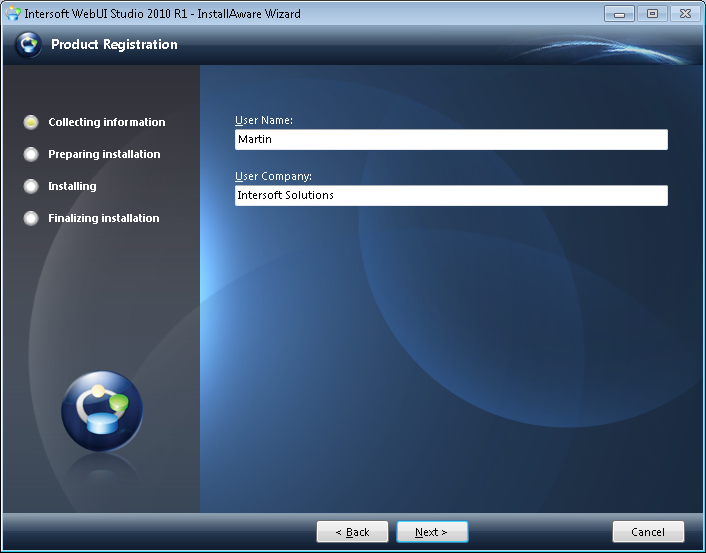
Task: Go back with the Back button
Action: pyautogui.click(x=352, y=532)
